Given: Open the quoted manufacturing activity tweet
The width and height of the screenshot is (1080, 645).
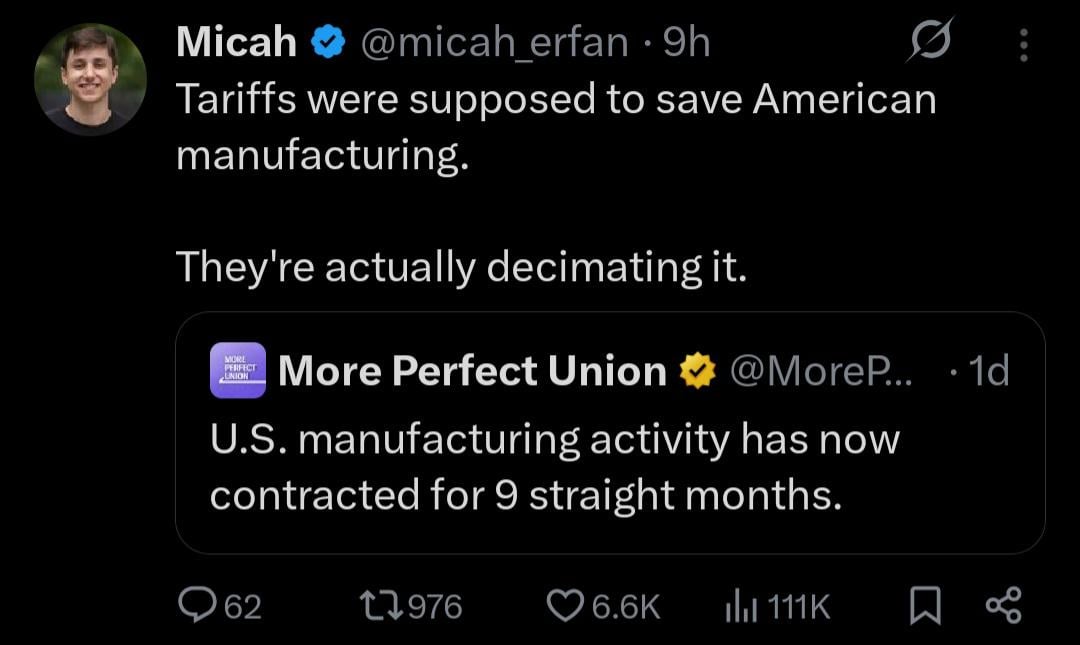Looking at the screenshot, I should coord(555,468).
